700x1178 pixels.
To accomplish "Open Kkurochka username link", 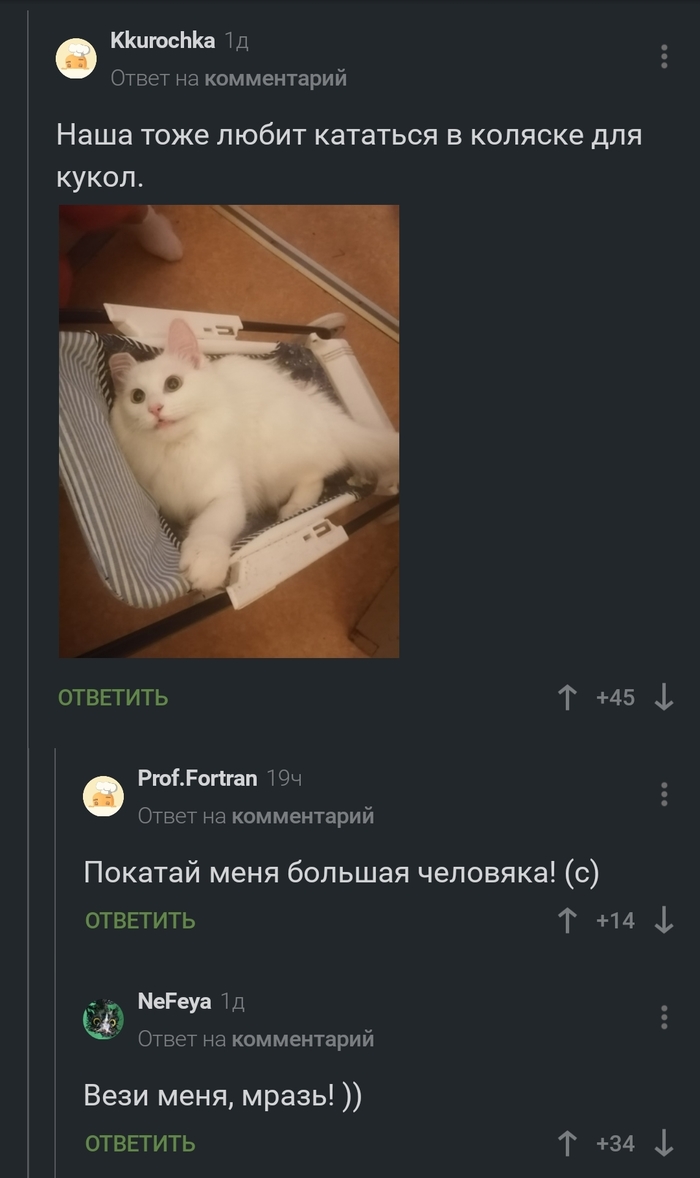I will pyautogui.click(x=163, y=41).
